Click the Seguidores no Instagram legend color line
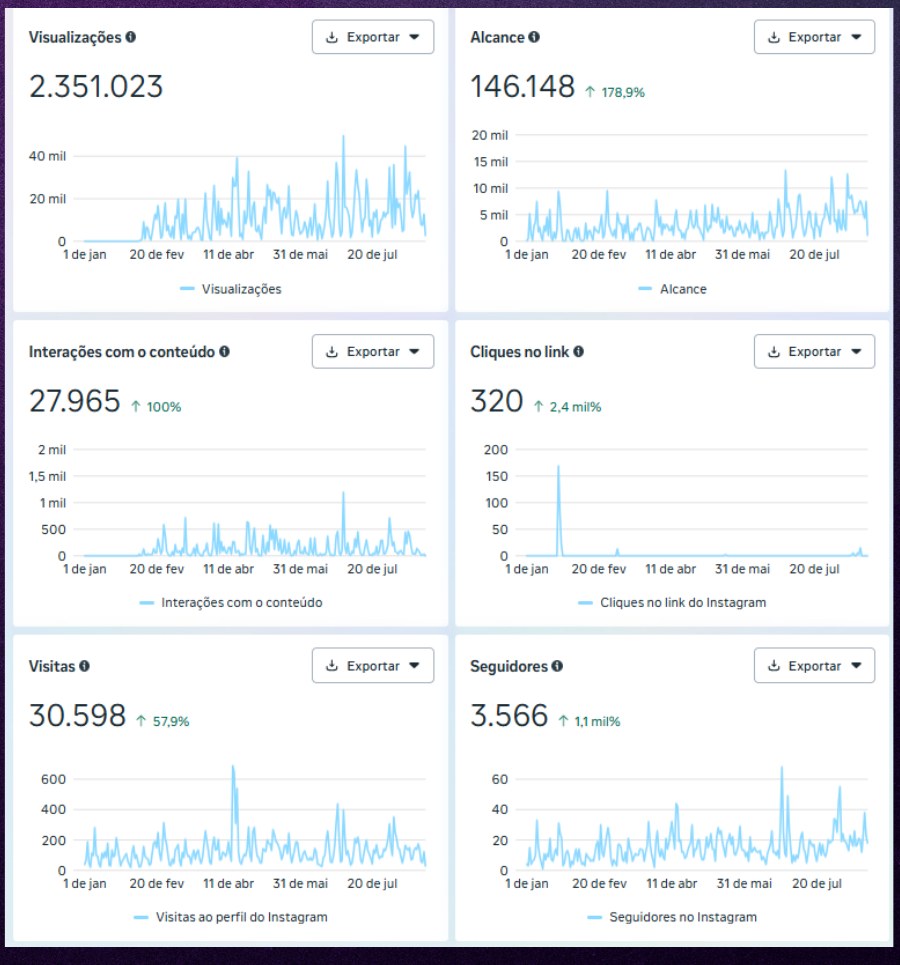The height and width of the screenshot is (965, 900). coord(594,918)
